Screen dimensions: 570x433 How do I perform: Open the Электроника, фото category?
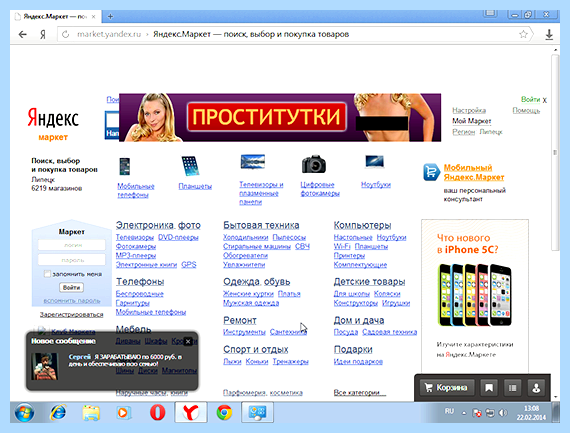158,225
